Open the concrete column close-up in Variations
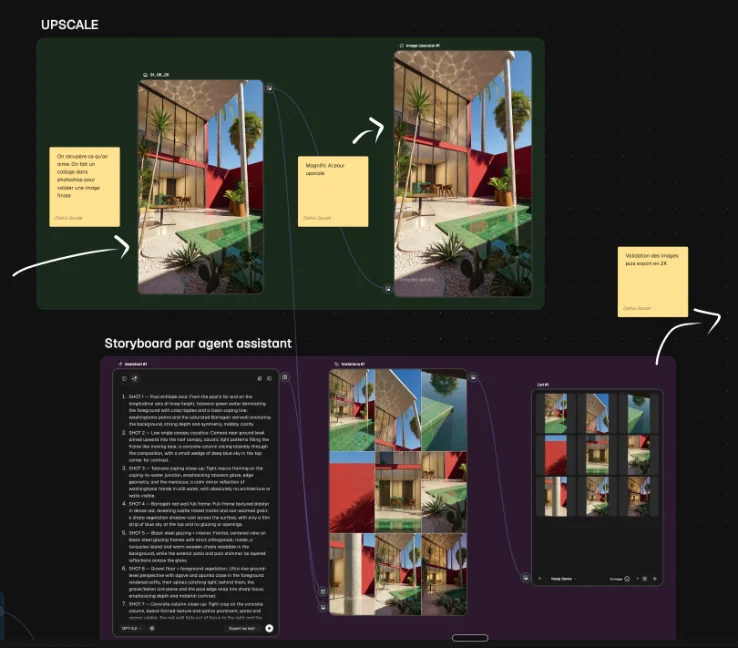 [x=352, y=574]
